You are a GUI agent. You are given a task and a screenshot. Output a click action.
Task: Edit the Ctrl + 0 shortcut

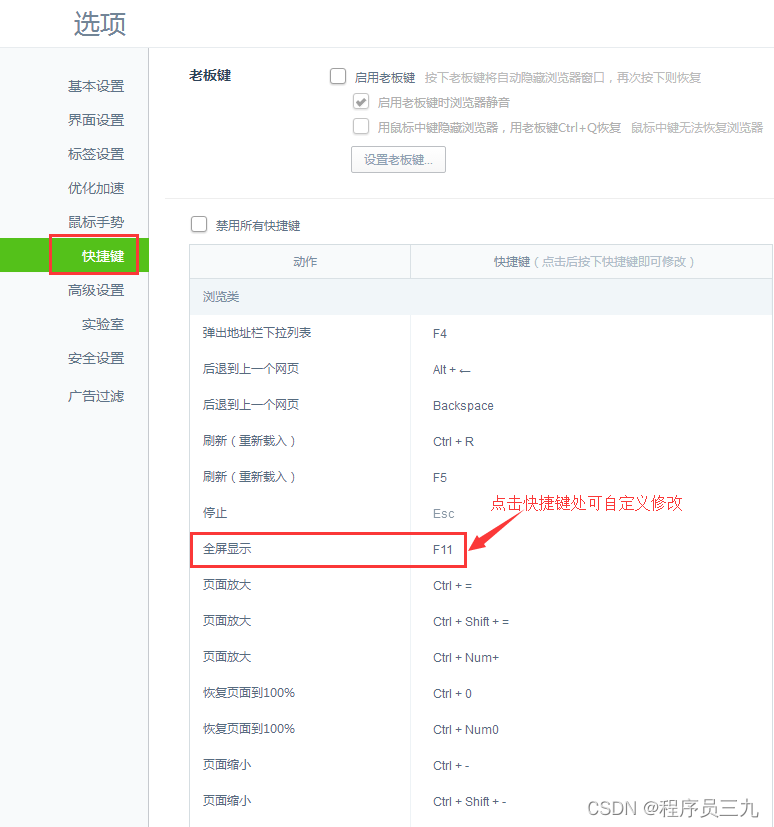coord(452,694)
